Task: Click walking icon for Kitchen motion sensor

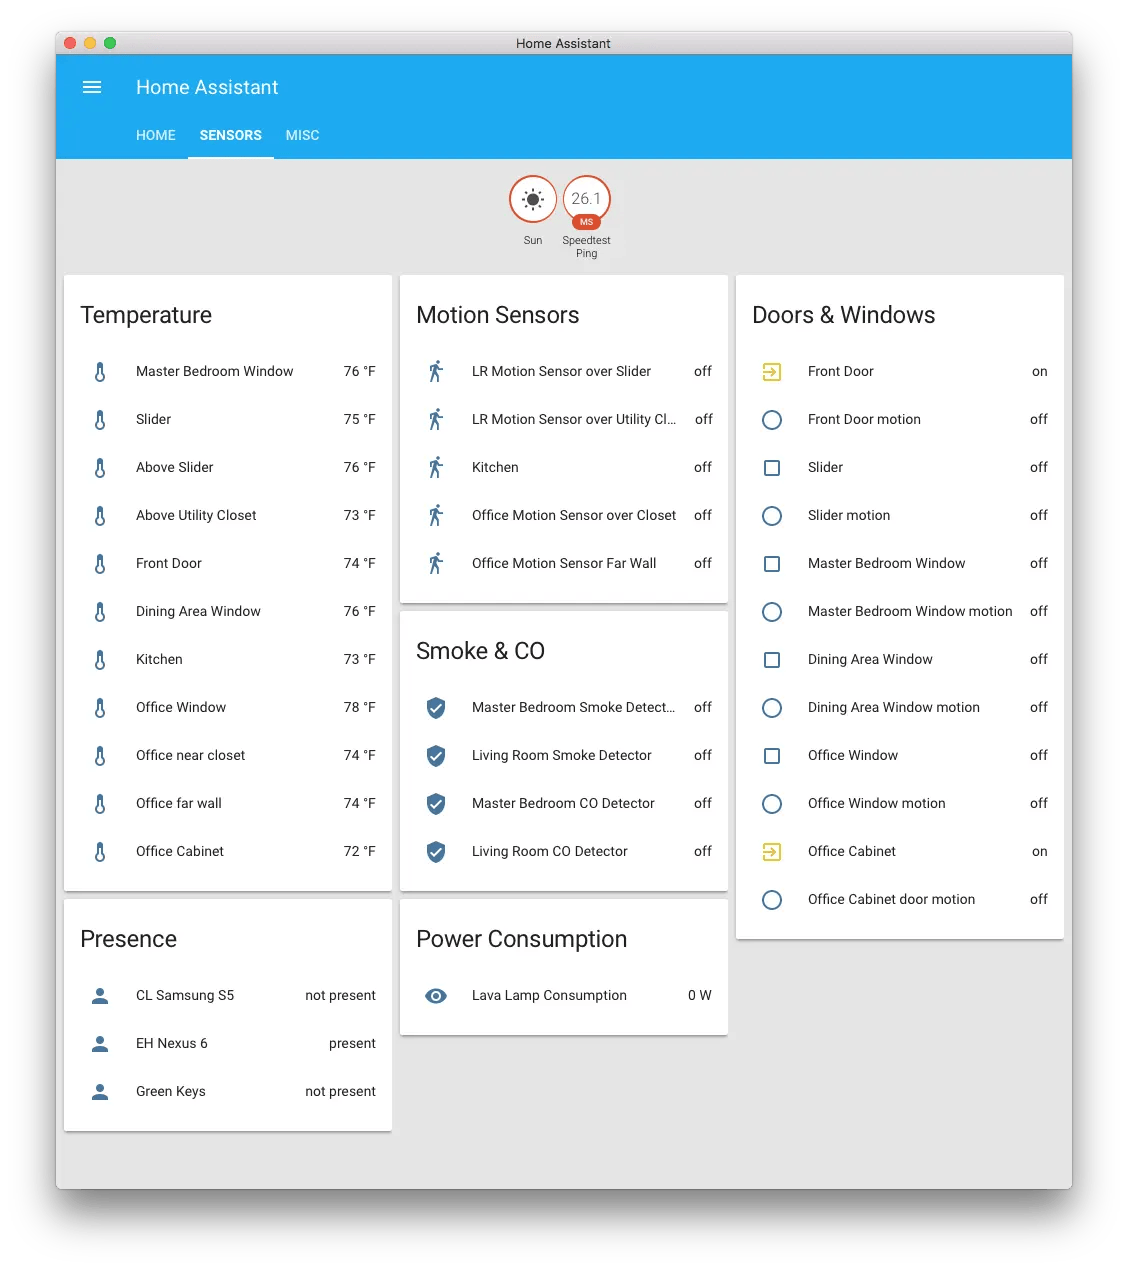Action: tap(436, 467)
